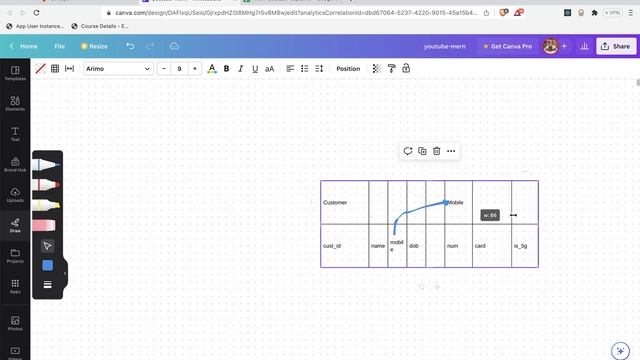The width and height of the screenshot is (640, 360).
Task: Click the rotate/sync icon on floating toolbar
Action: 408,151
